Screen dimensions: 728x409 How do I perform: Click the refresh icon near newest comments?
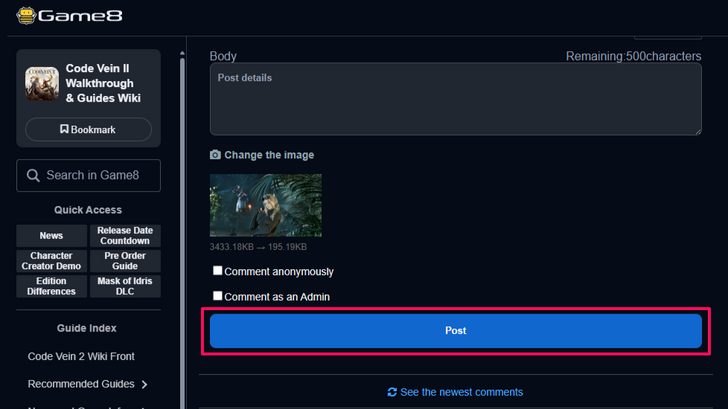392,392
